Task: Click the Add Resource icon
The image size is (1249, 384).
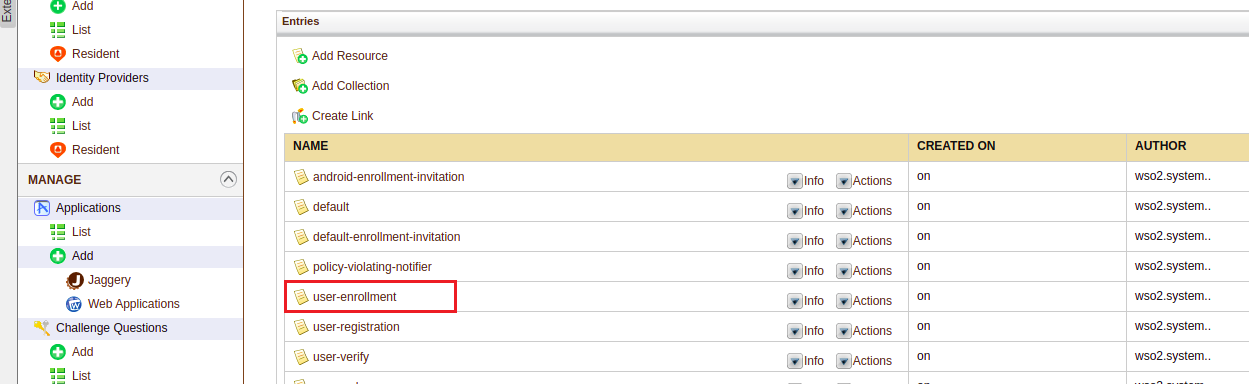Action: [299, 56]
